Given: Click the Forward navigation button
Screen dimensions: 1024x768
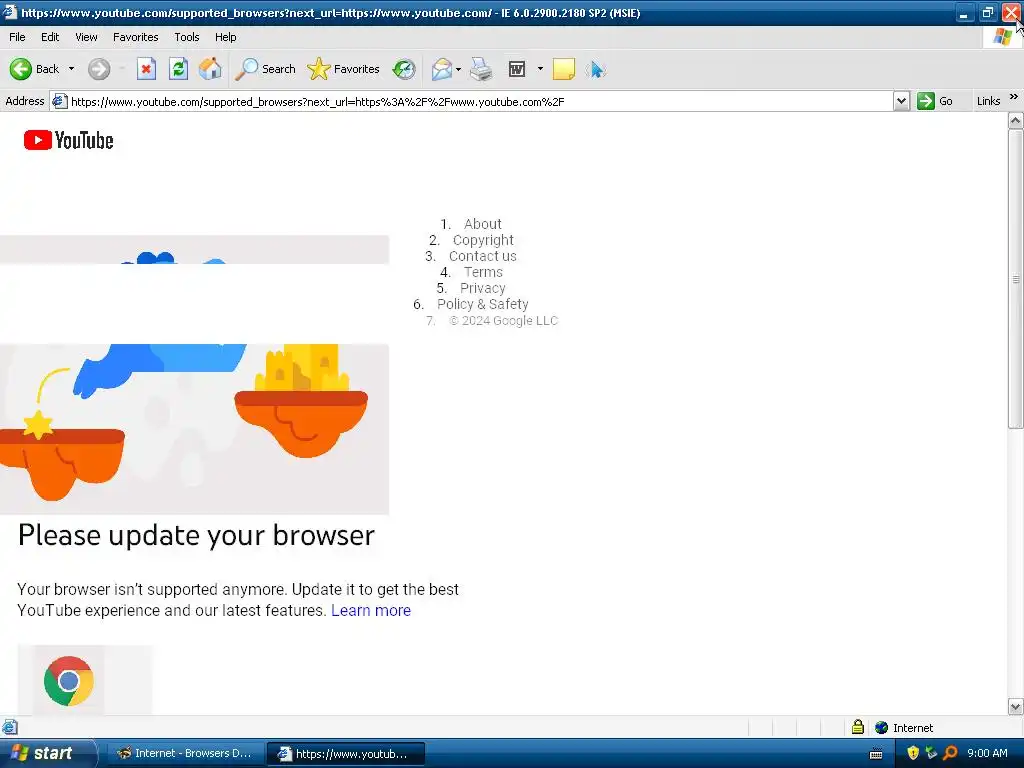Looking at the screenshot, I should click(x=99, y=69).
